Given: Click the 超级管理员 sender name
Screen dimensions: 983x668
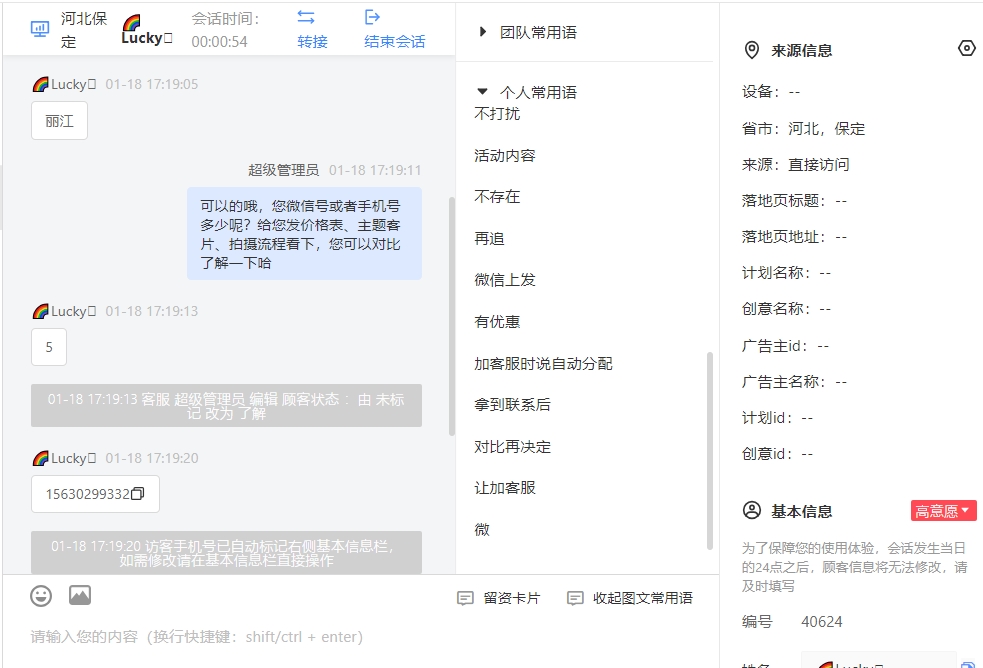Looking at the screenshot, I should tap(283, 170).
